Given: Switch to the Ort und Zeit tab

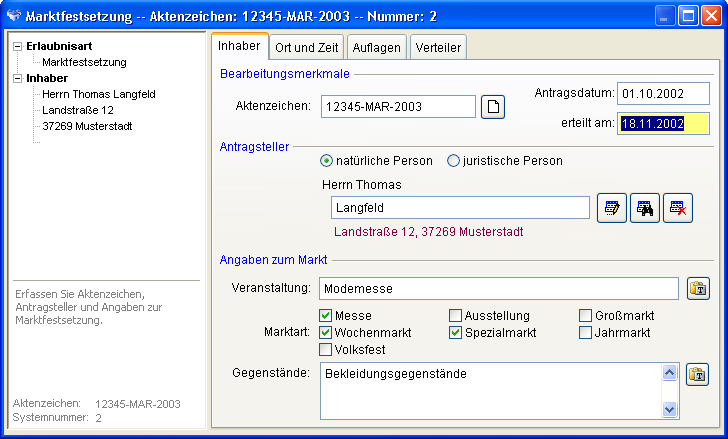Looking at the screenshot, I should click(308, 47).
